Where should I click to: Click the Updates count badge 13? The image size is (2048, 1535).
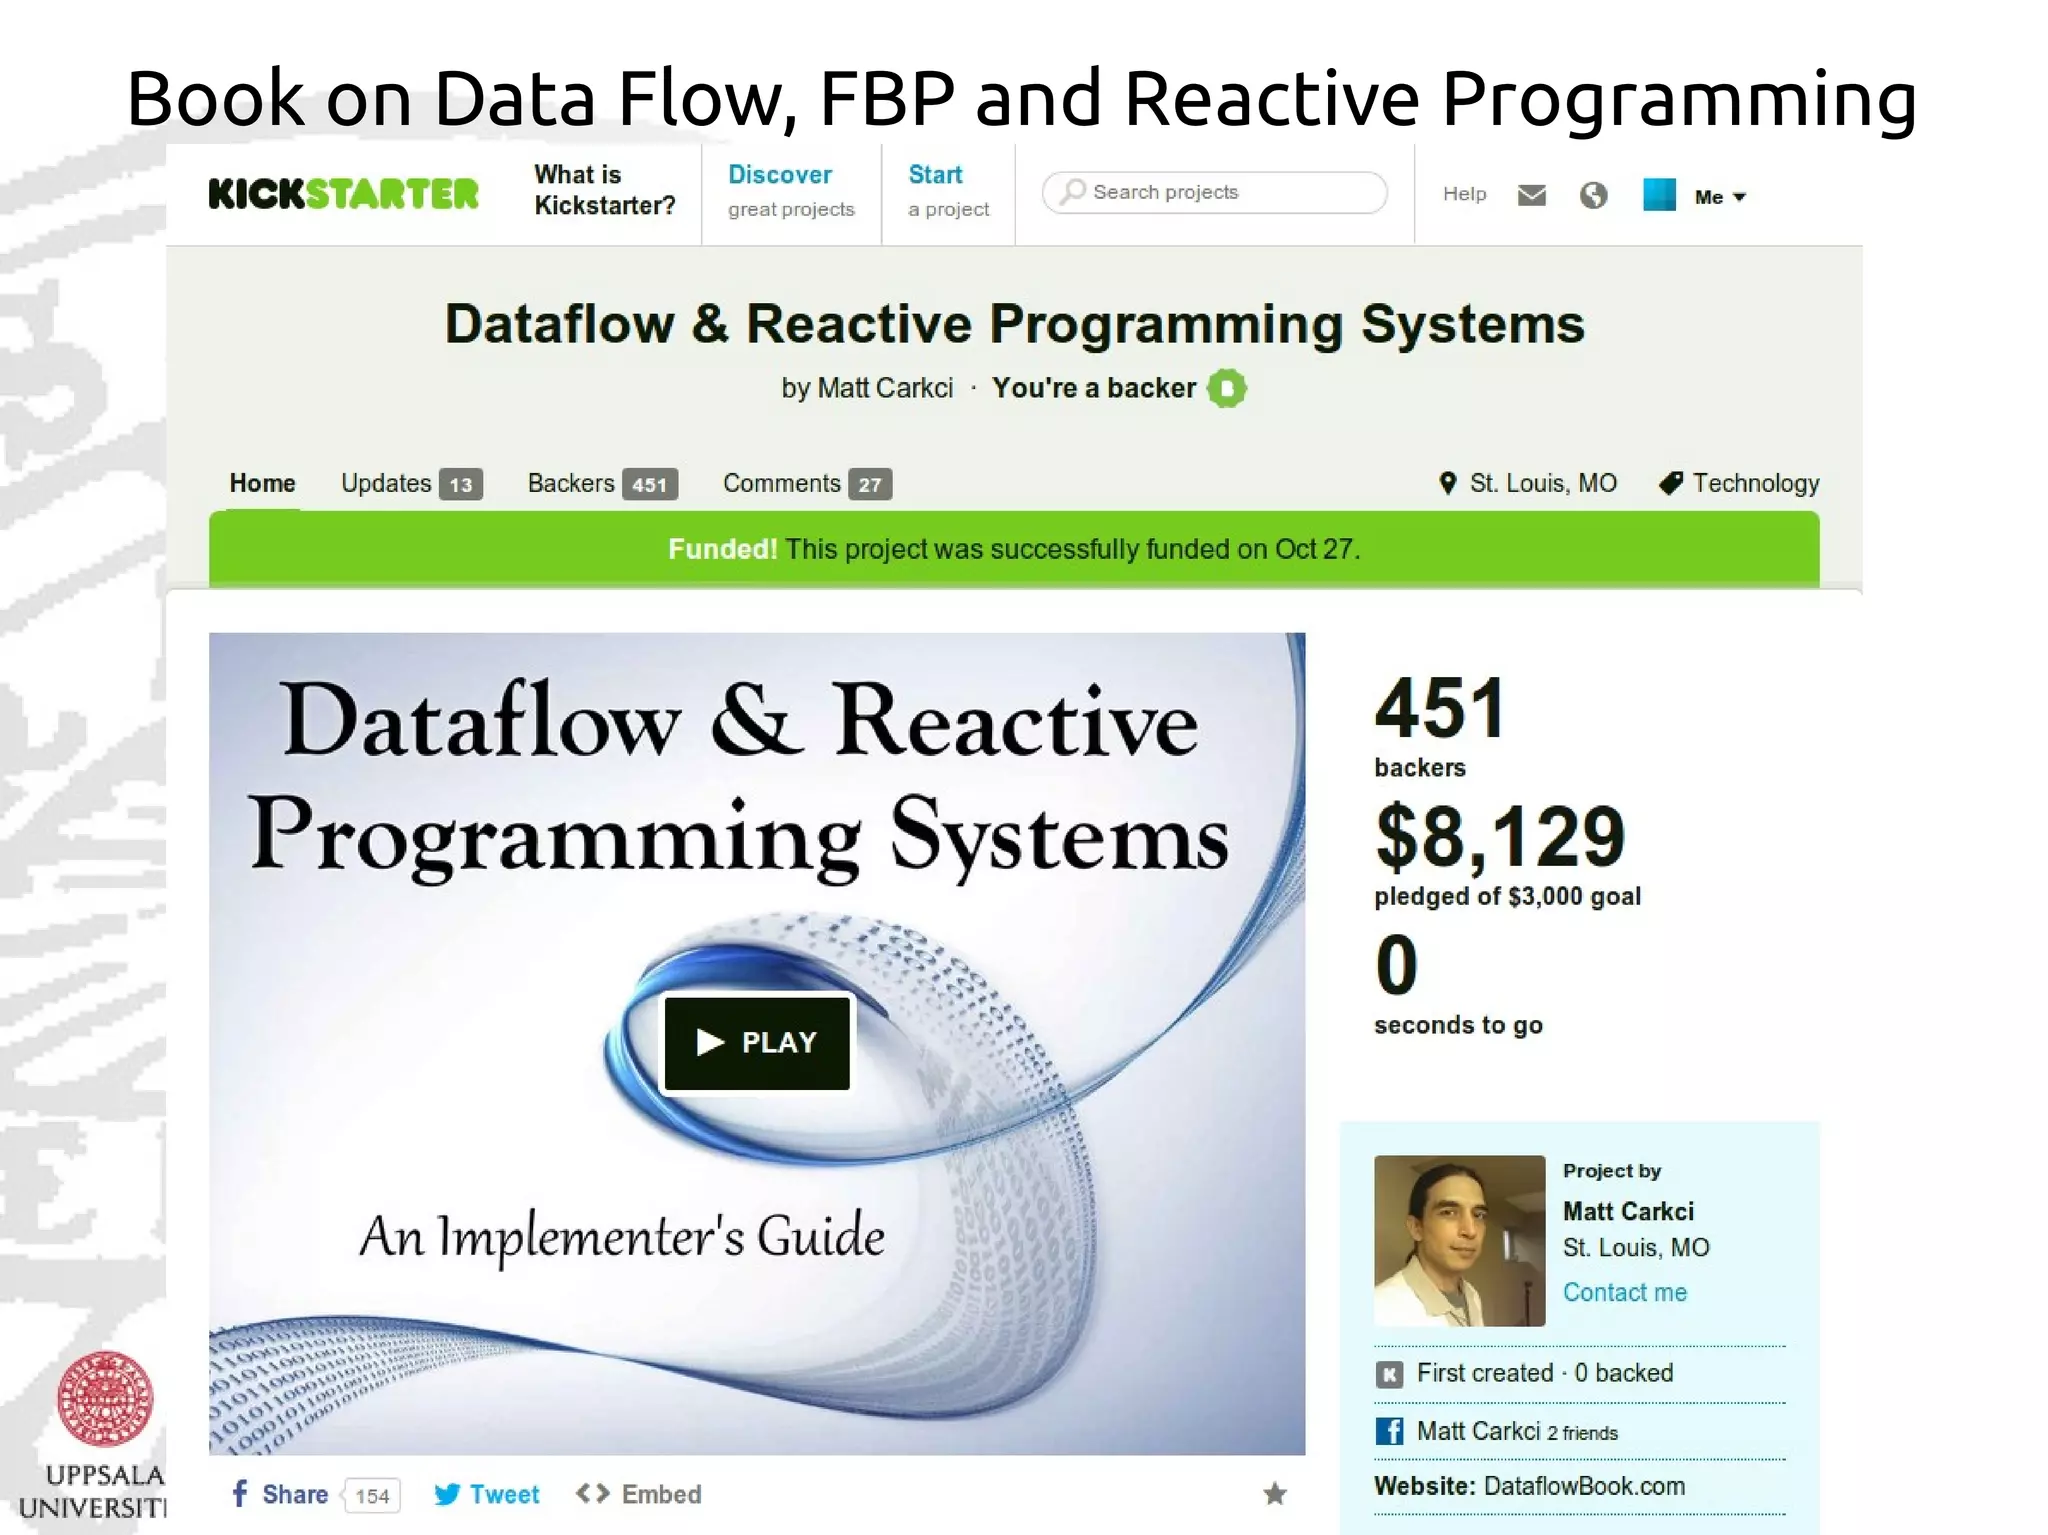coord(461,484)
